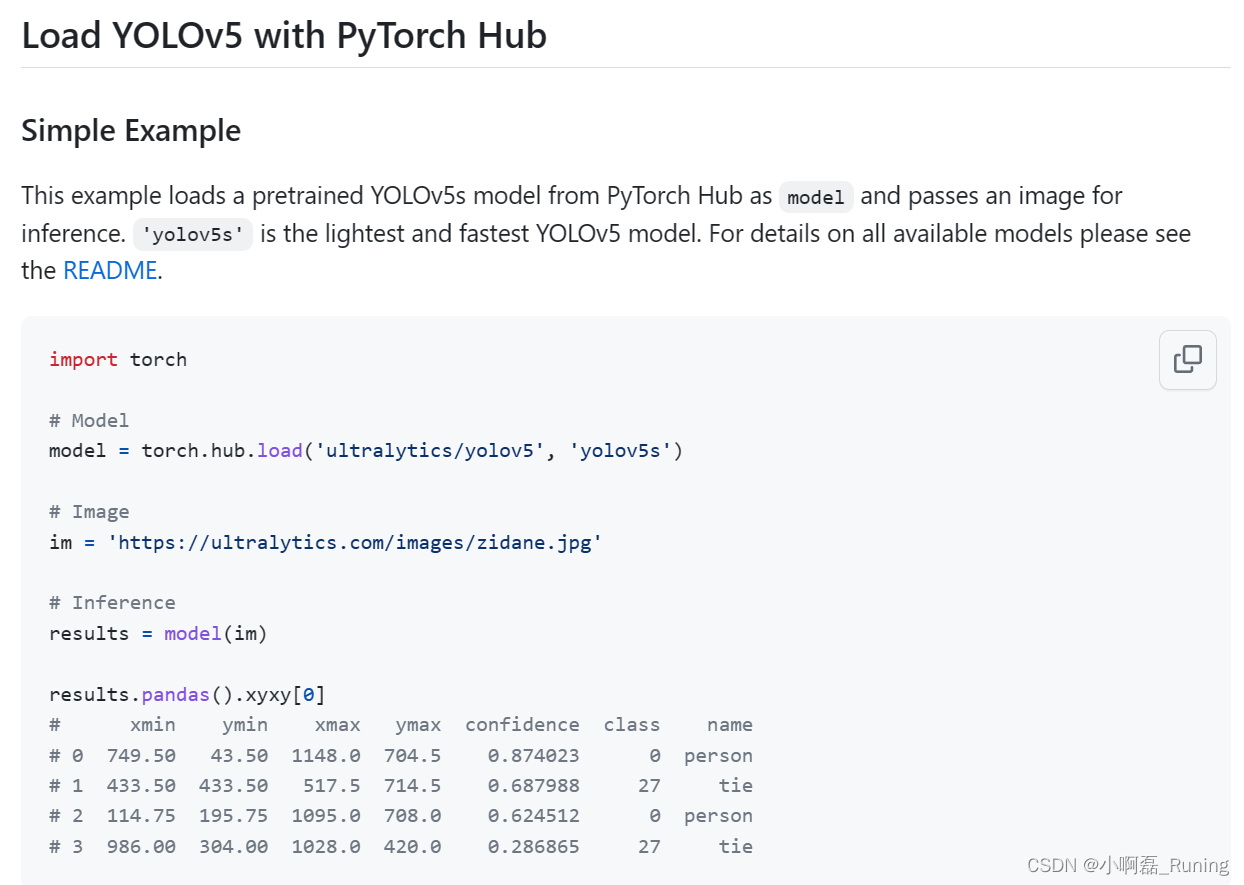The width and height of the screenshot is (1244, 885).
Task: Select the 'Simple Example' heading
Action: pyautogui.click(x=130, y=130)
